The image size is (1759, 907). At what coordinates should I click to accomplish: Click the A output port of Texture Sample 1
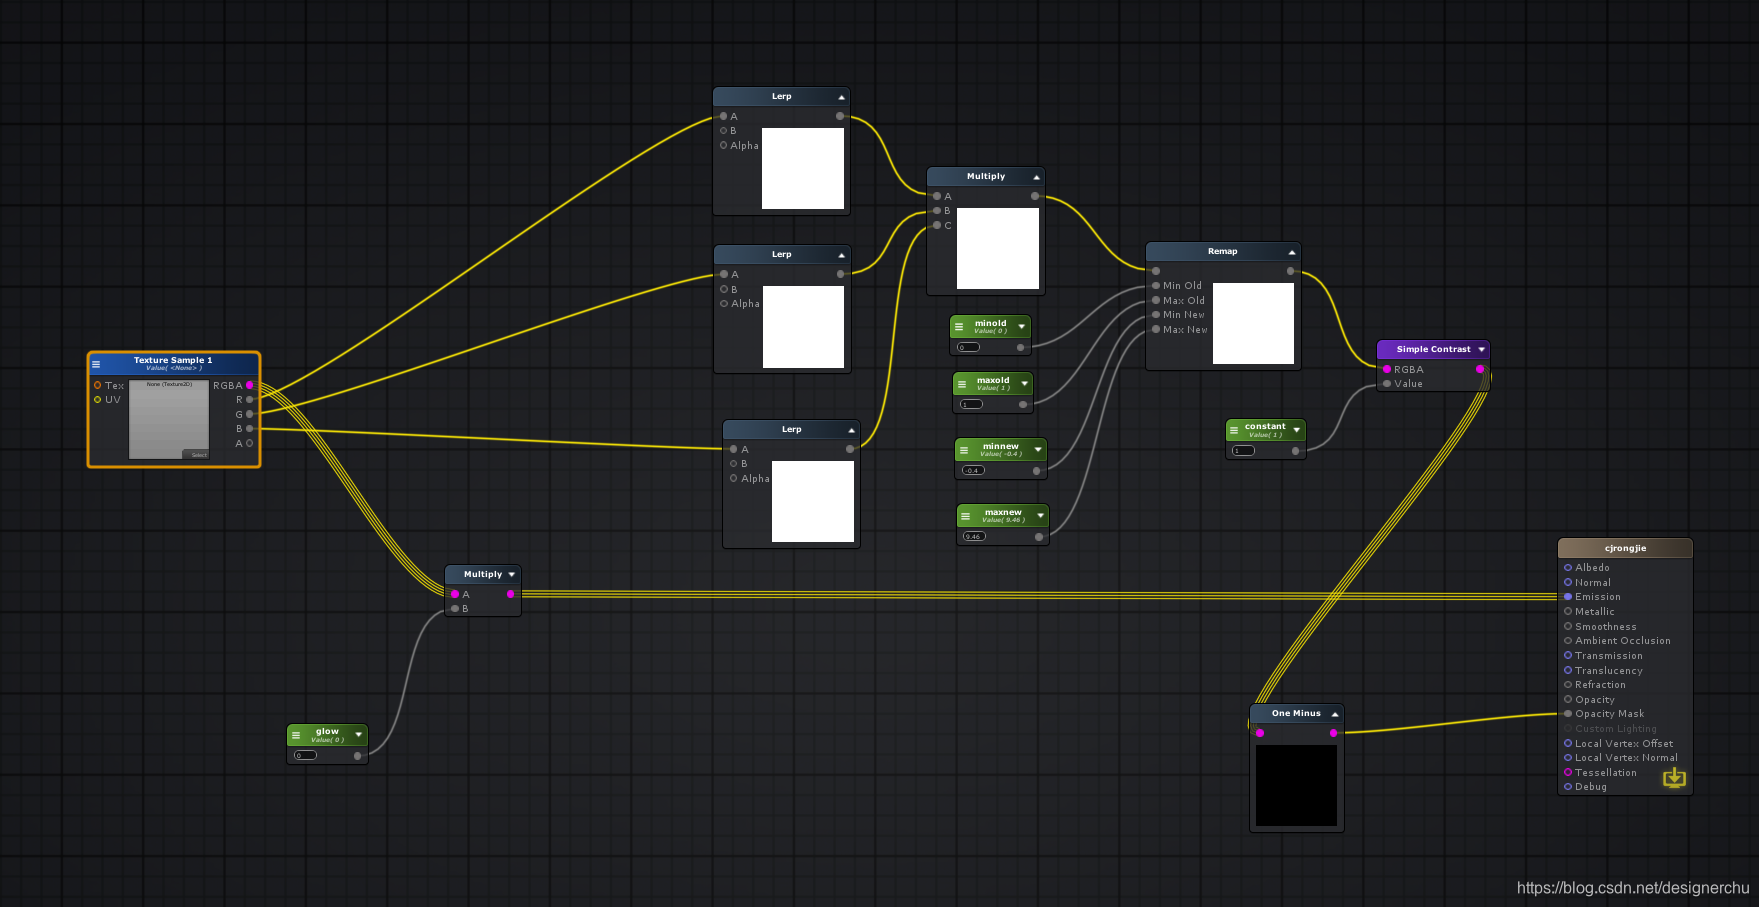coord(250,443)
